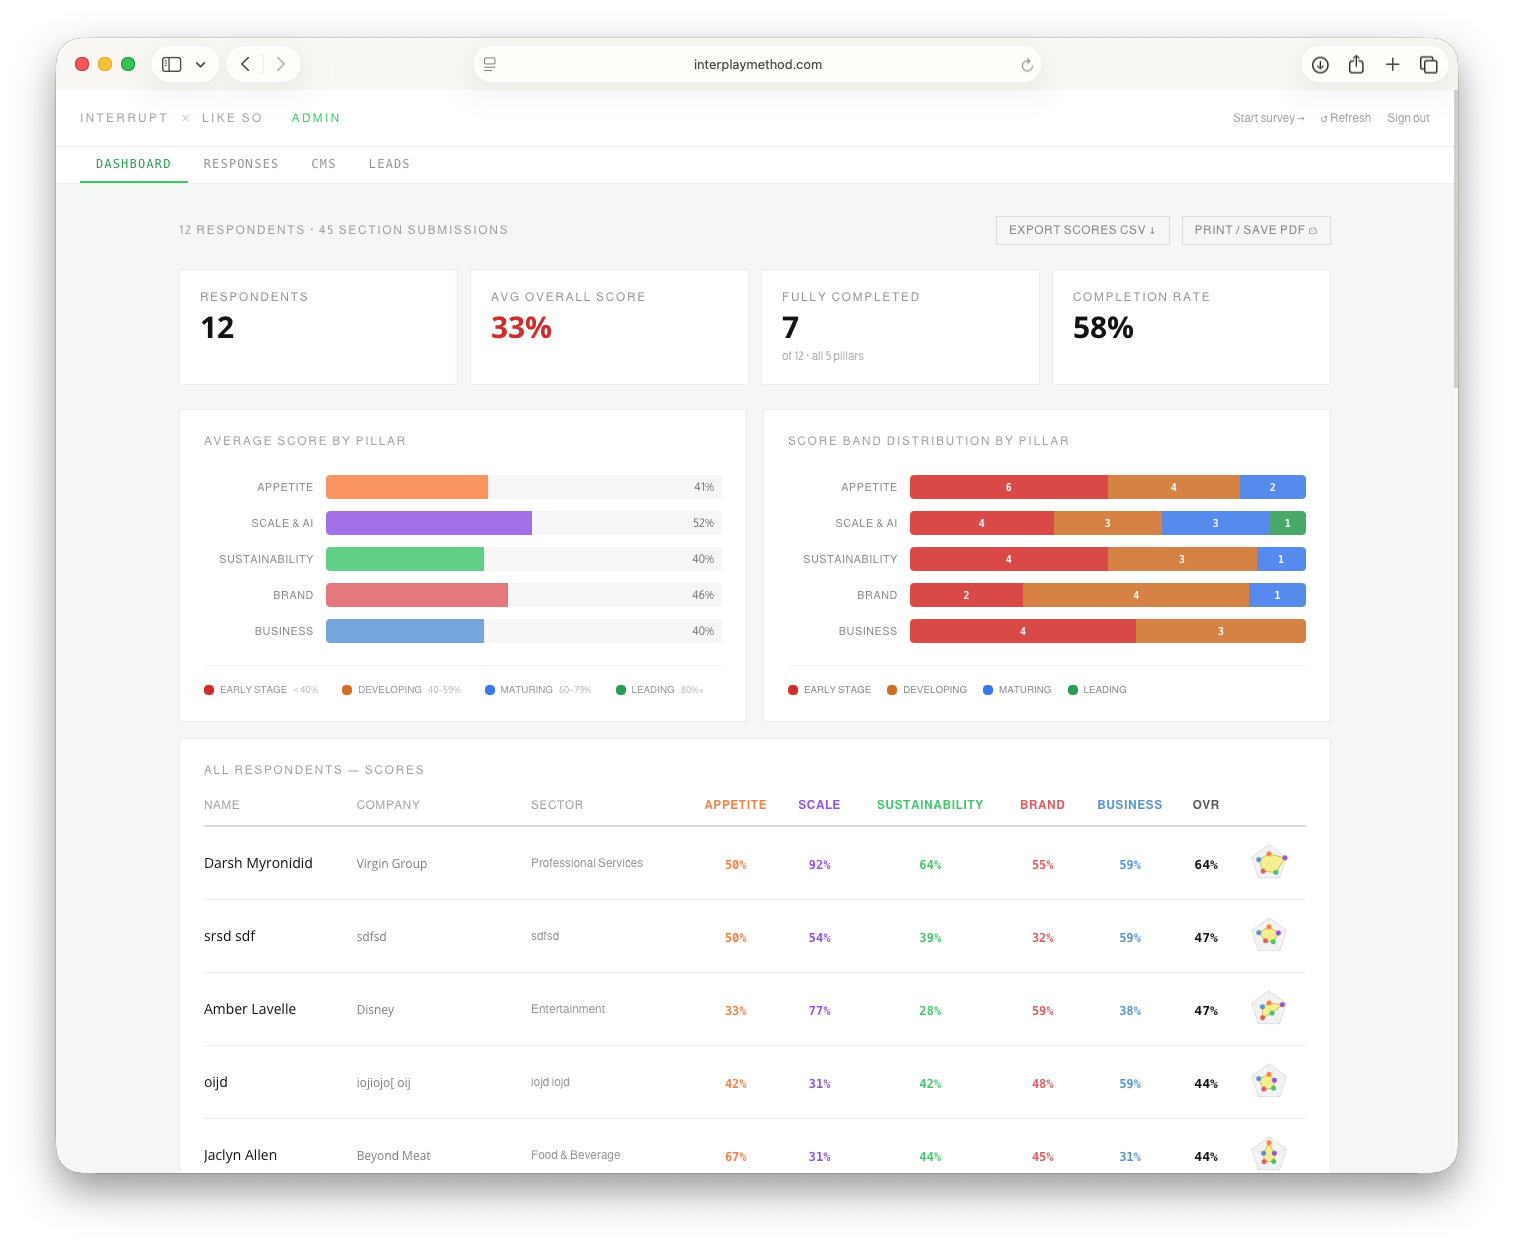Click the Fully Completed 7 value
The width and height of the screenshot is (1514, 1247).
790,328
